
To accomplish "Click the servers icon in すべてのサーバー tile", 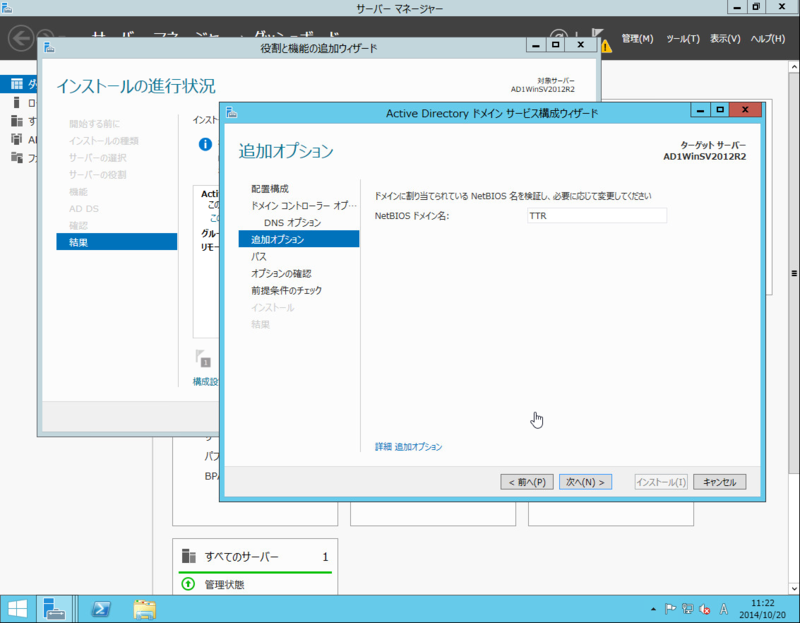I will coord(189,556).
